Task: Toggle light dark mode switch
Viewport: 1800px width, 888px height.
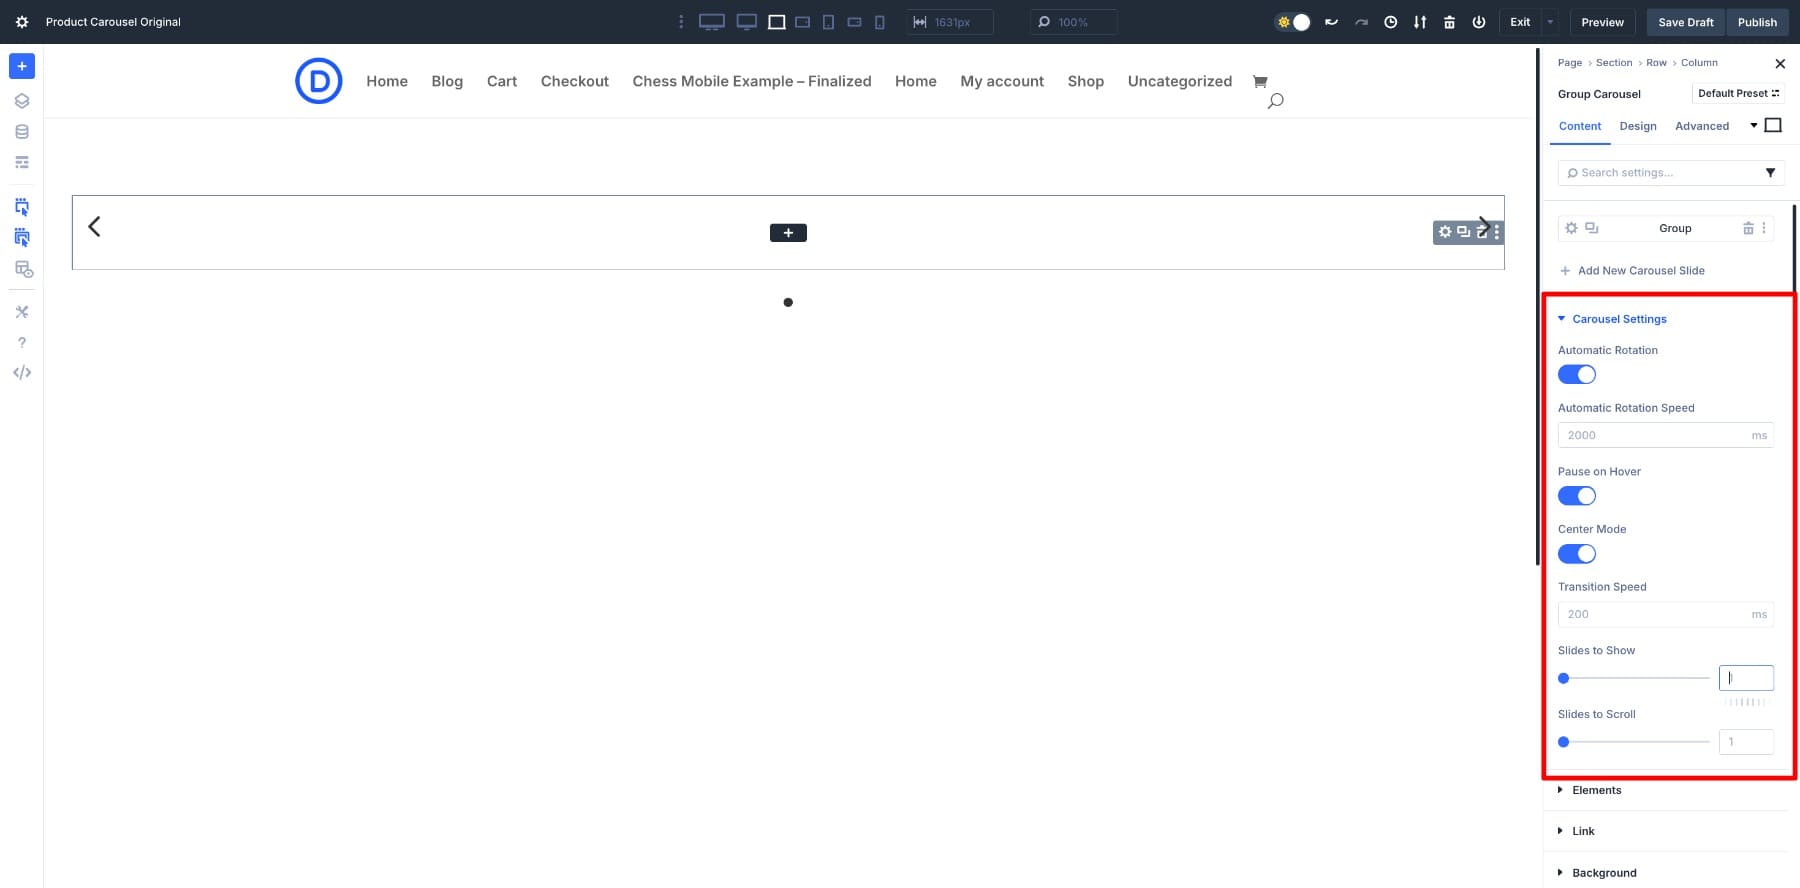Action: pyautogui.click(x=1293, y=22)
